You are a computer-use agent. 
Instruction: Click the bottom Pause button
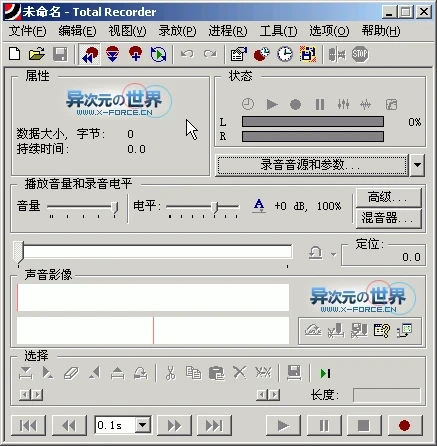pos(324,425)
